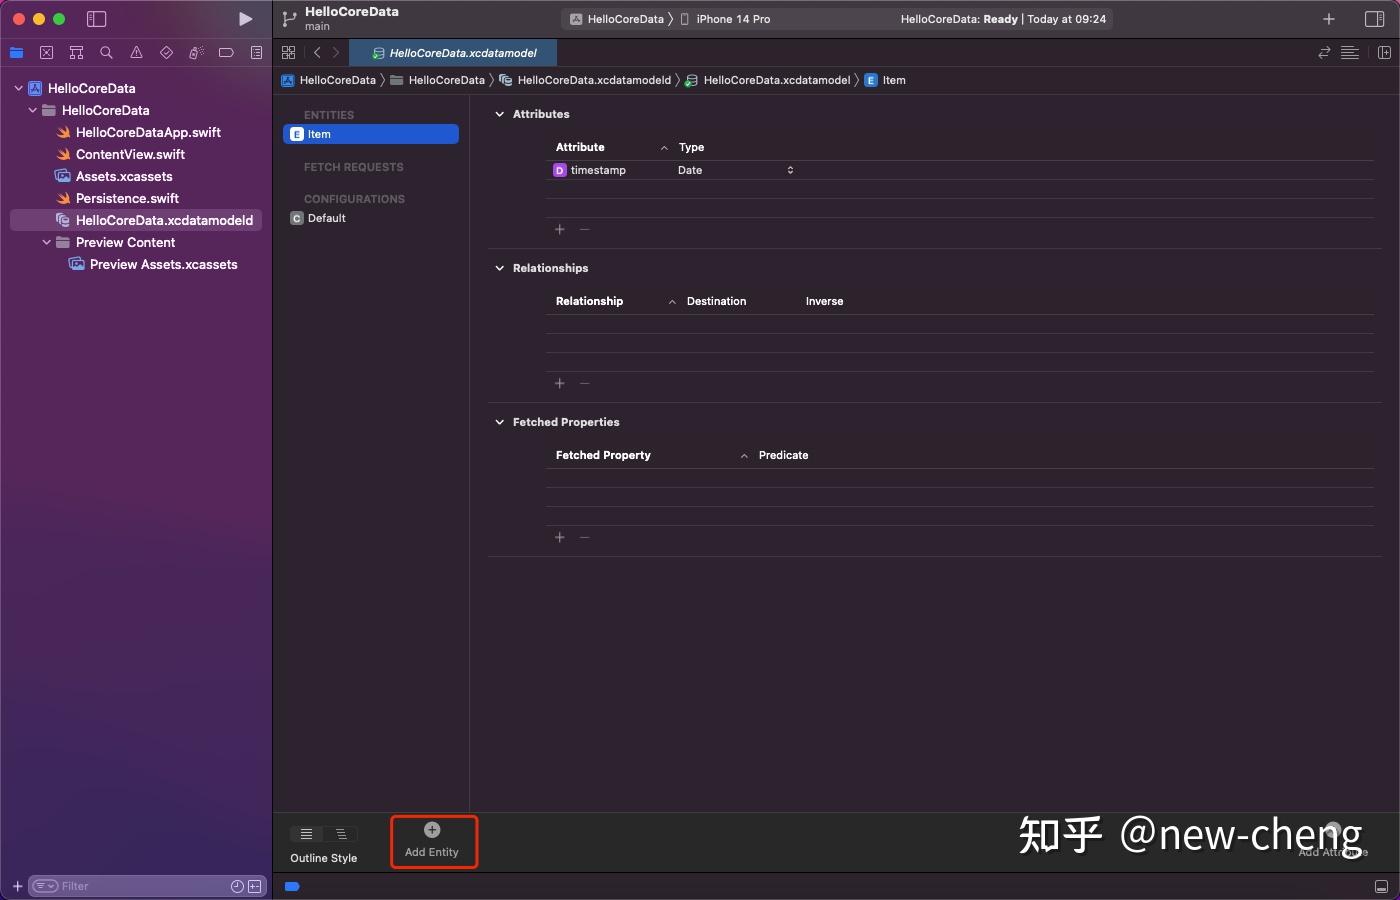
Task: Switch to table outline style
Action: coord(307,833)
